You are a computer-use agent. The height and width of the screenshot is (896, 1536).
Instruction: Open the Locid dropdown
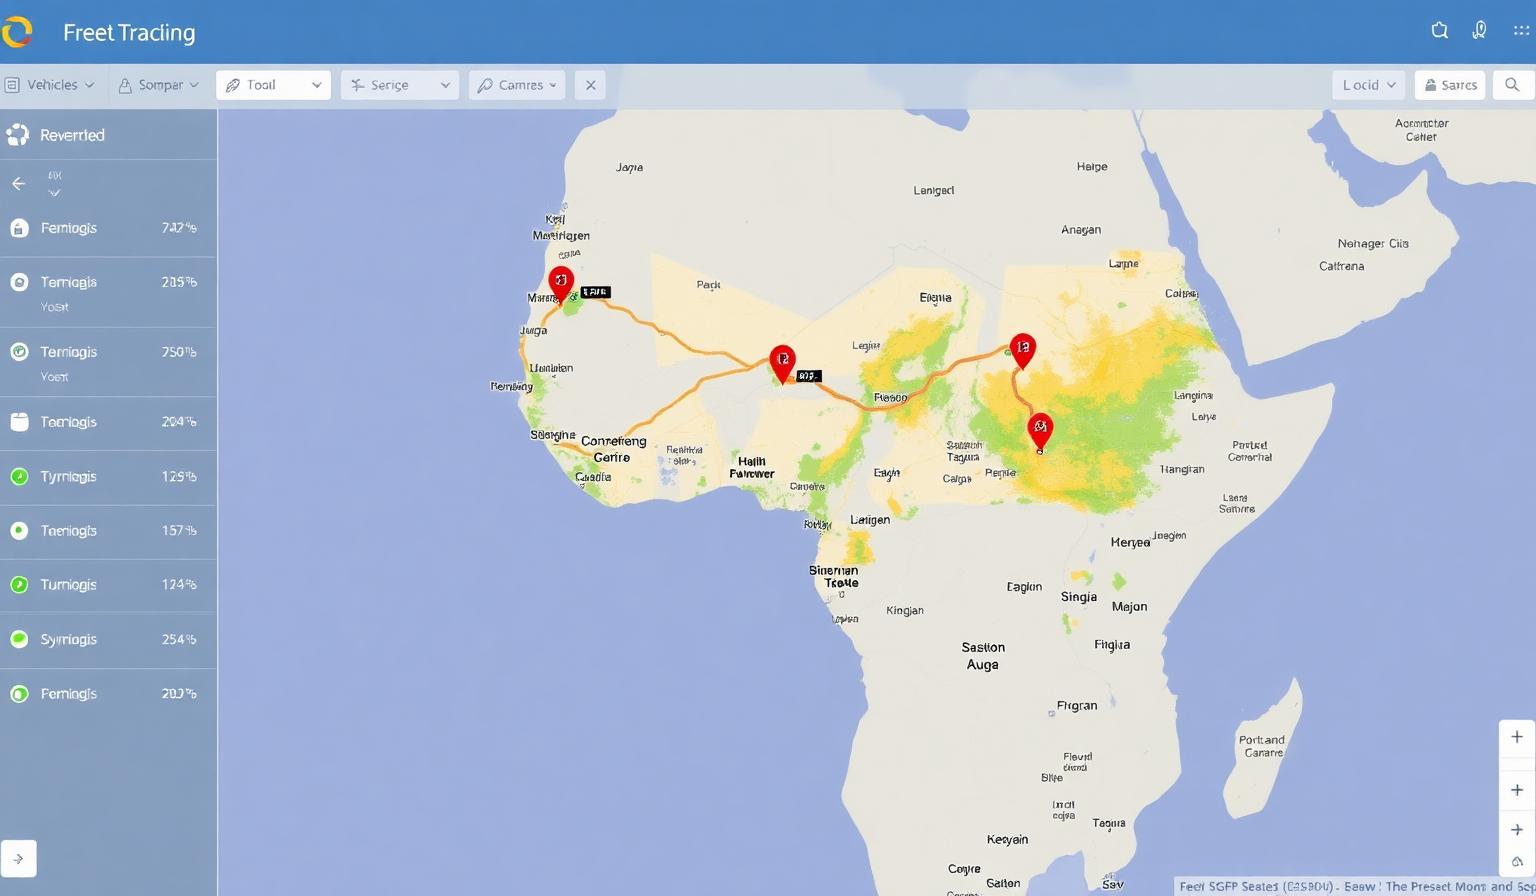(1368, 85)
